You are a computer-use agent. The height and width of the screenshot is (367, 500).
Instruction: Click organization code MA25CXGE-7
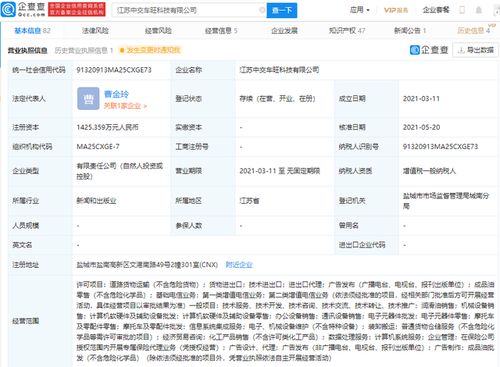(x=98, y=147)
